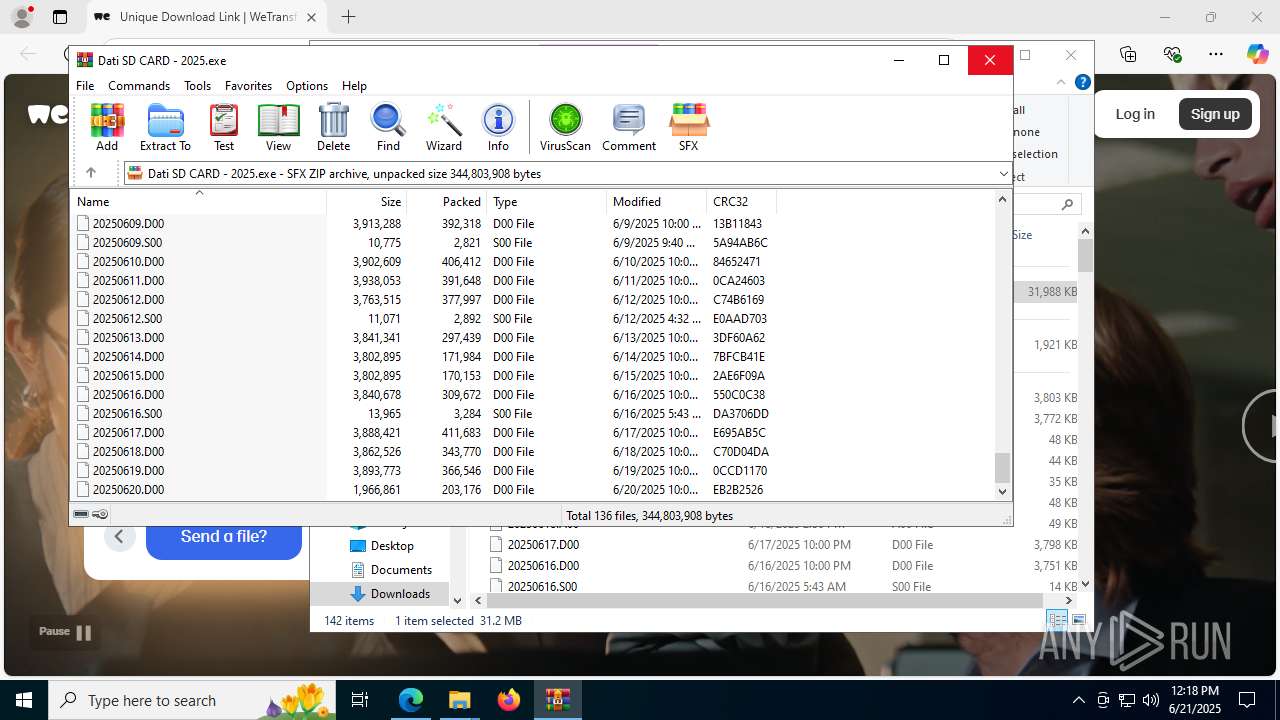Start VirusScan on the archive

[565, 127]
